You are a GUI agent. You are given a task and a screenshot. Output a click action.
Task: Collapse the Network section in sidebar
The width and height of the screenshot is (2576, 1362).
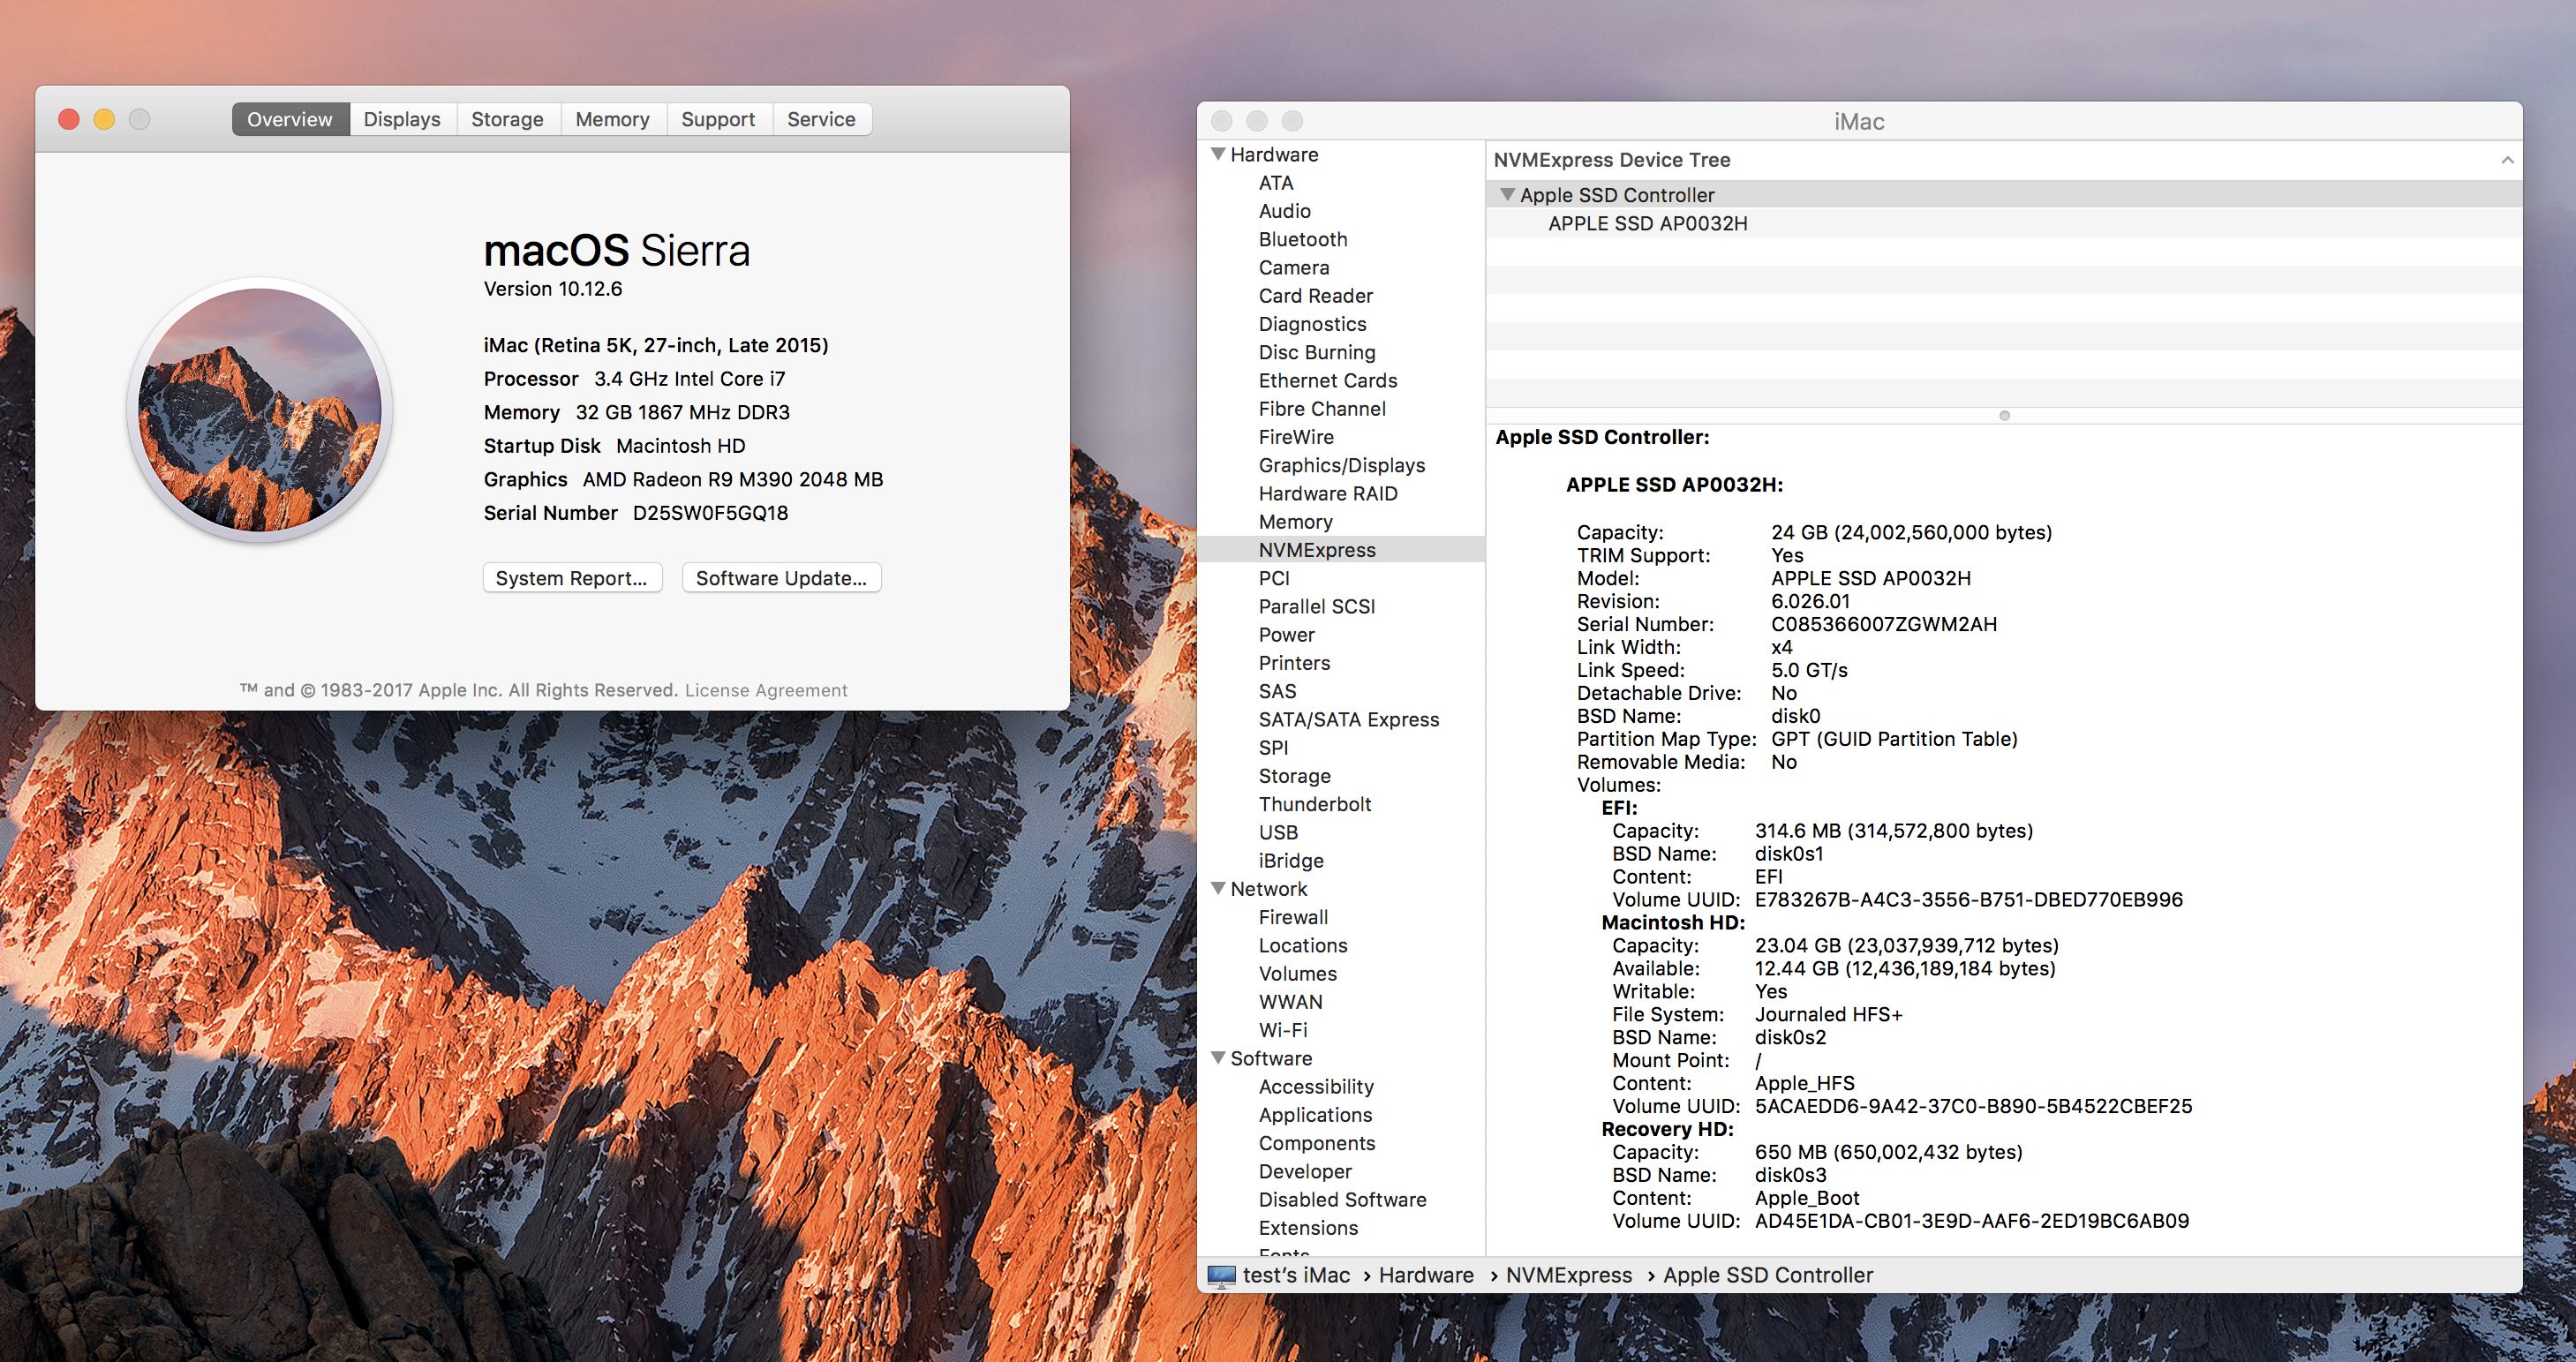[x=1218, y=888]
